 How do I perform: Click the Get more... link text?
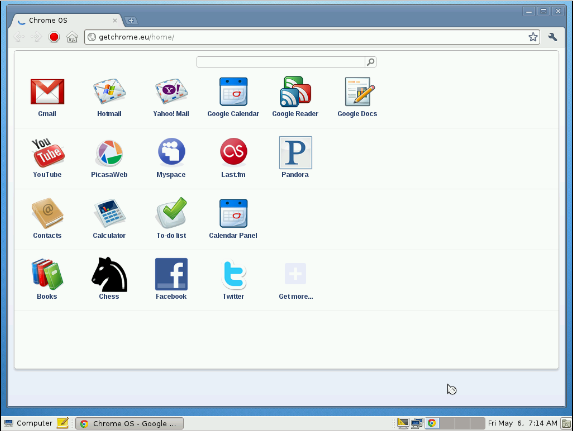pyautogui.click(x=296, y=296)
